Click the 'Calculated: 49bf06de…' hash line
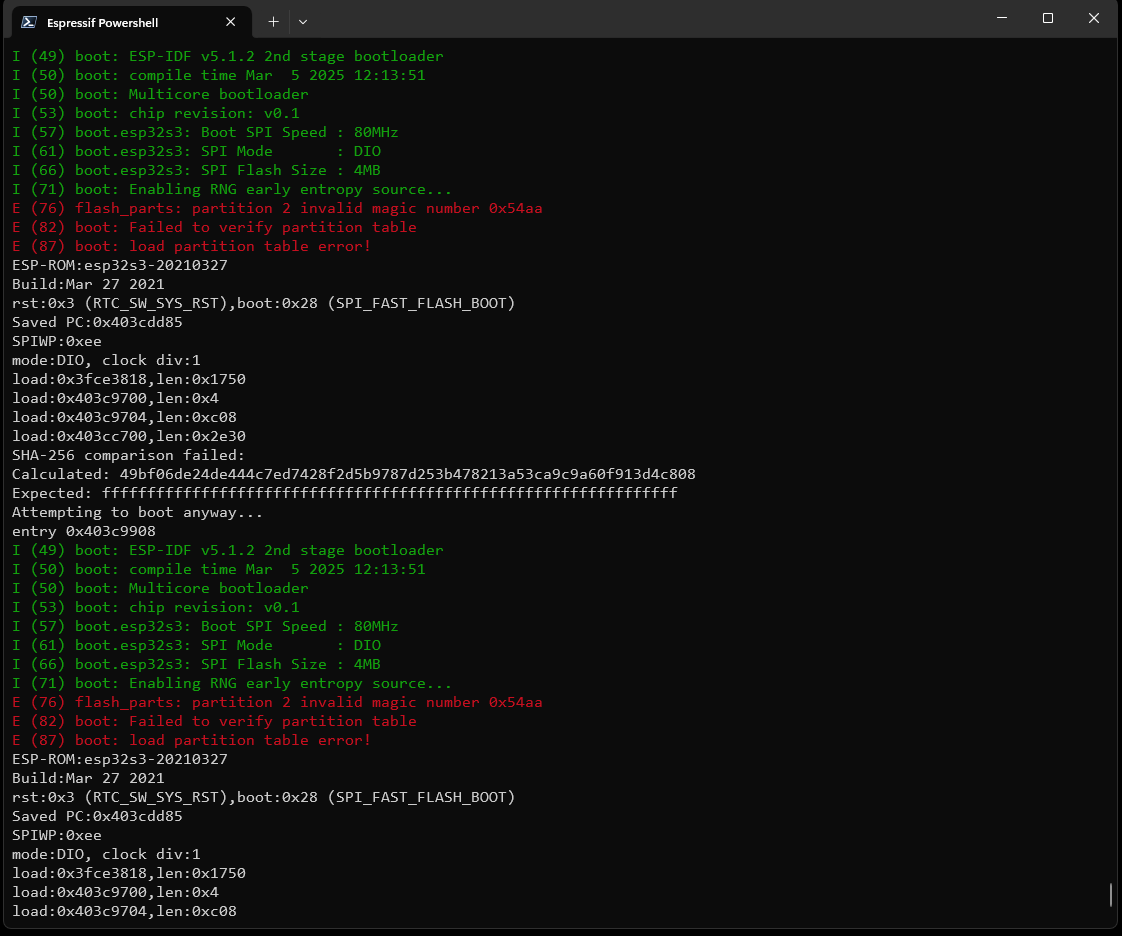1122x936 pixels. coord(353,474)
